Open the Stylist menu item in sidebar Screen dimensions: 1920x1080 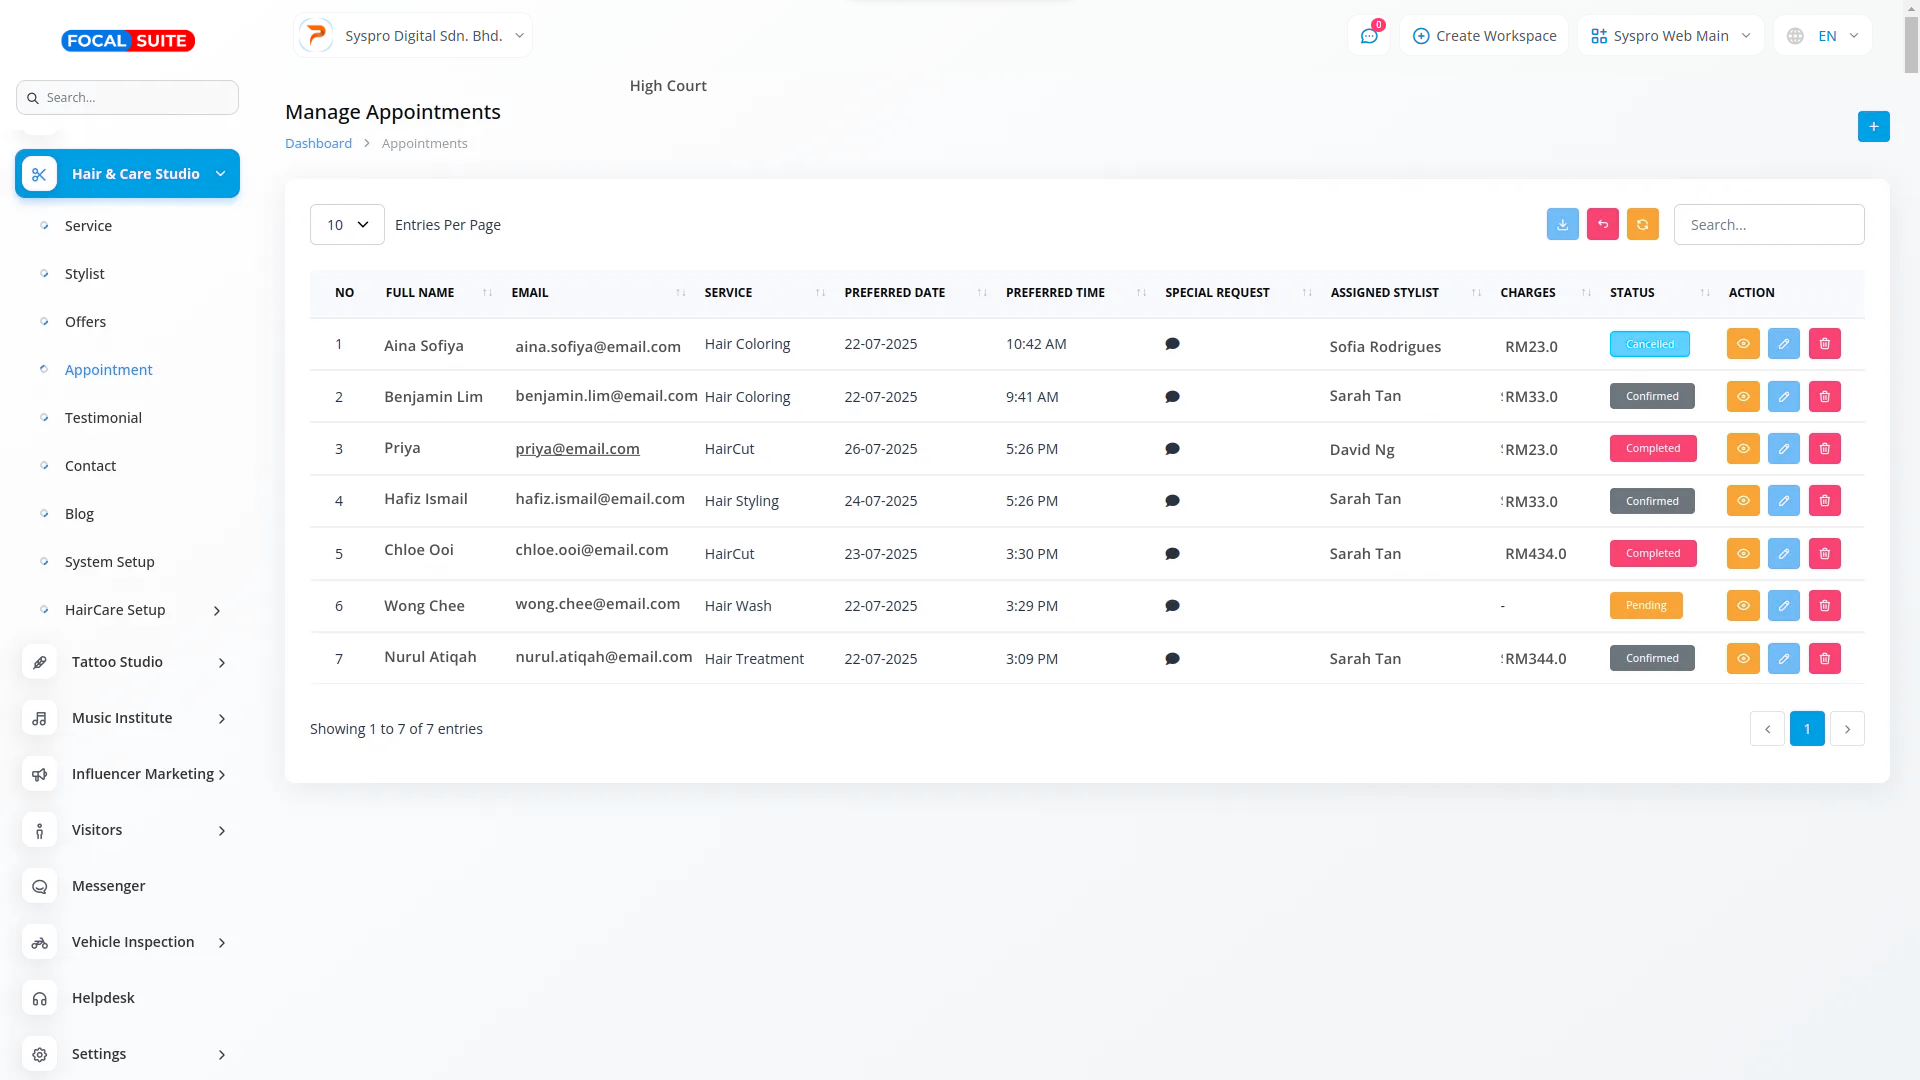tap(85, 274)
